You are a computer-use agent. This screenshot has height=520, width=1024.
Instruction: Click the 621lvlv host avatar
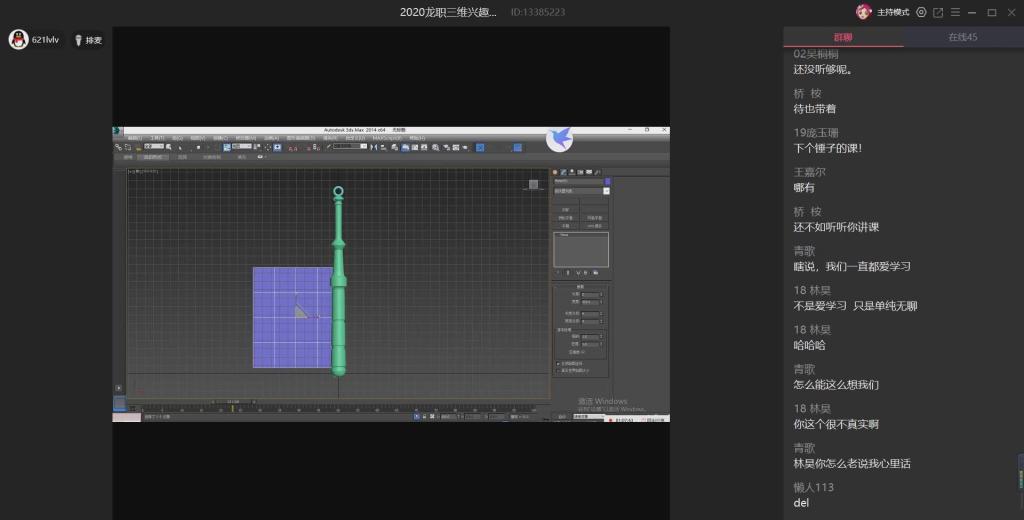click(18, 40)
